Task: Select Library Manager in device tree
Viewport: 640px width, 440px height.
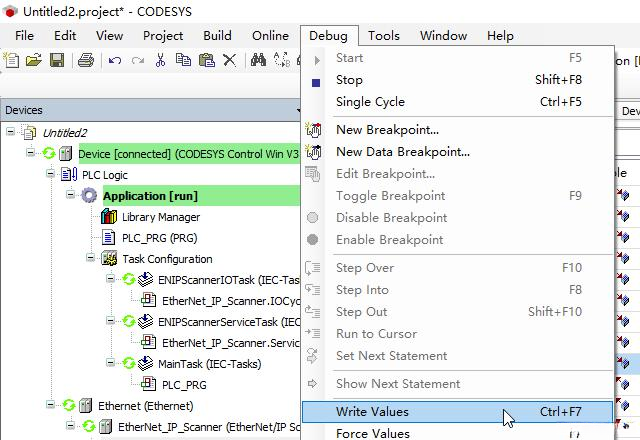Action: click(x=161, y=217)
